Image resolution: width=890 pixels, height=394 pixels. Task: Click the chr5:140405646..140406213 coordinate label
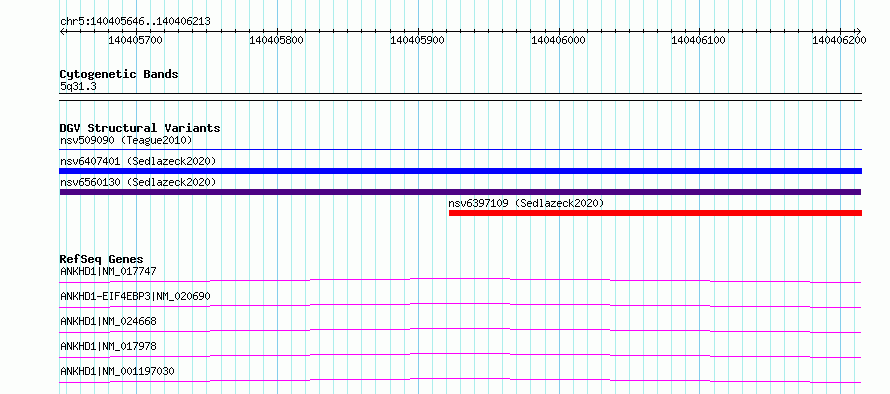(136, 22)
